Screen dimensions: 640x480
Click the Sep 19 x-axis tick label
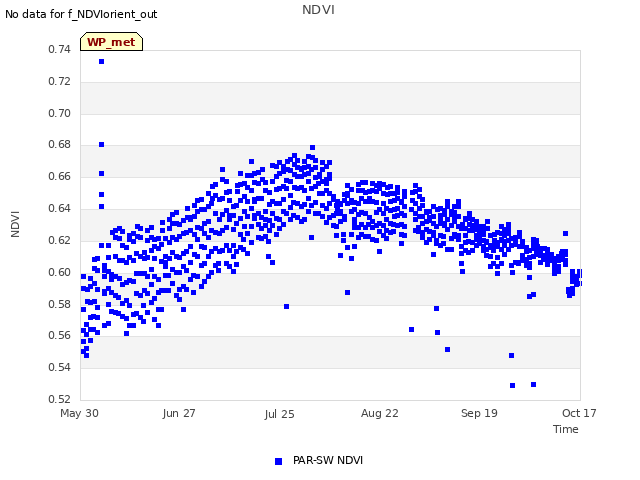point(479,413)
